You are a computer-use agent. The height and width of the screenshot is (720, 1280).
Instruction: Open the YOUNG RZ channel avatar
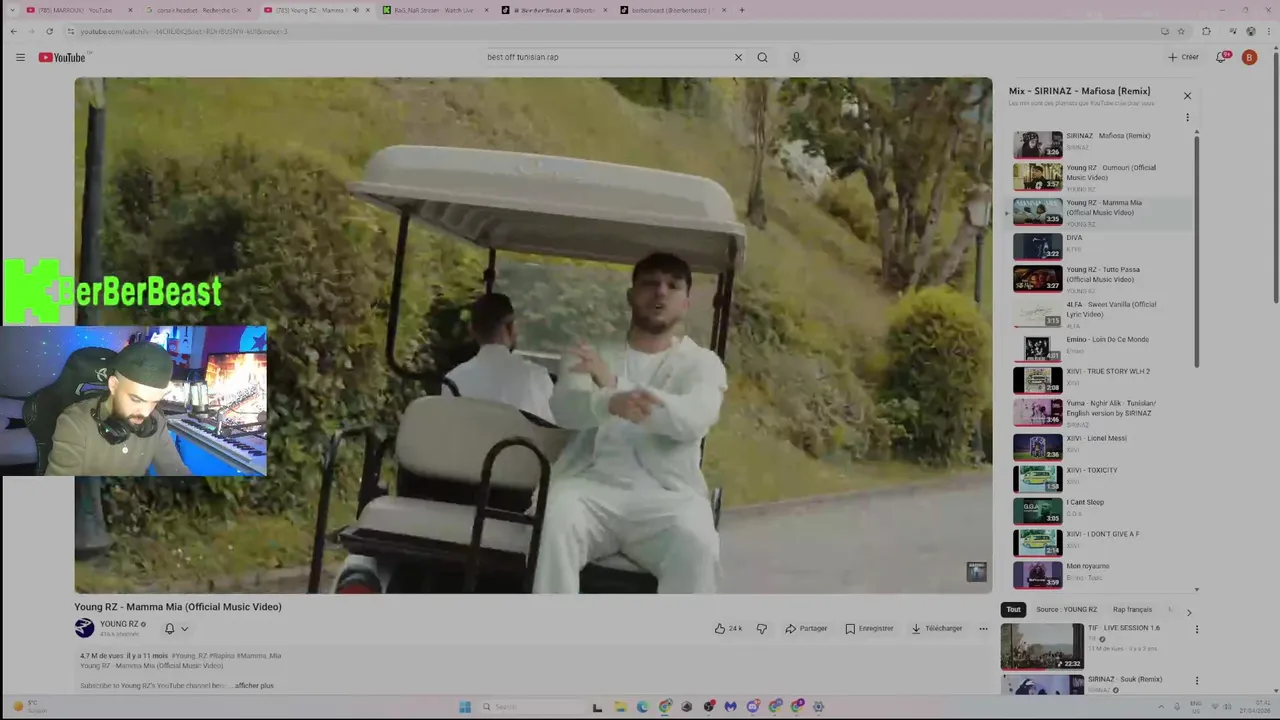[84, 628]
